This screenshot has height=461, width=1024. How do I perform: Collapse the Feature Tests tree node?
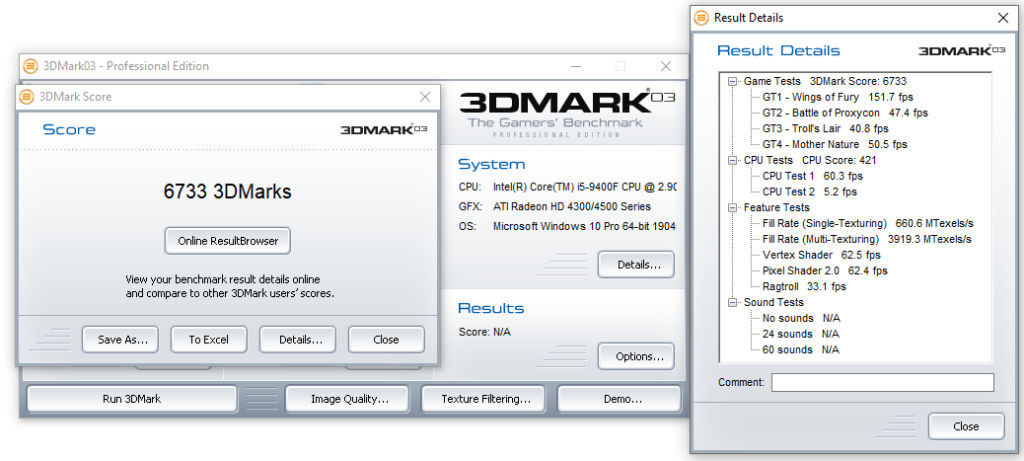[x=733, y=208]
